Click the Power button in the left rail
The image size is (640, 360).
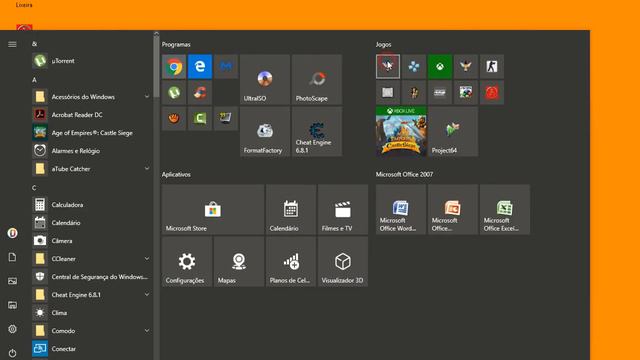pyautogui.click(x=12, y=353)
